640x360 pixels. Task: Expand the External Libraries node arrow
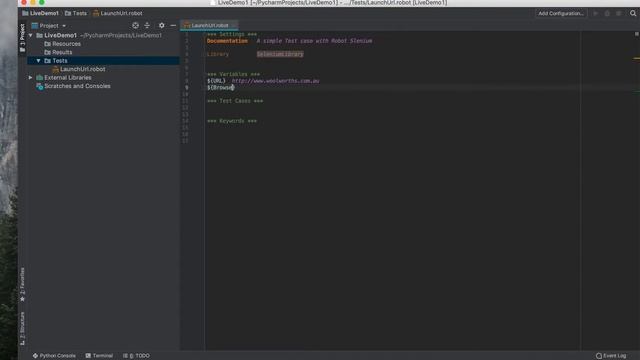[x=31, y=78]
